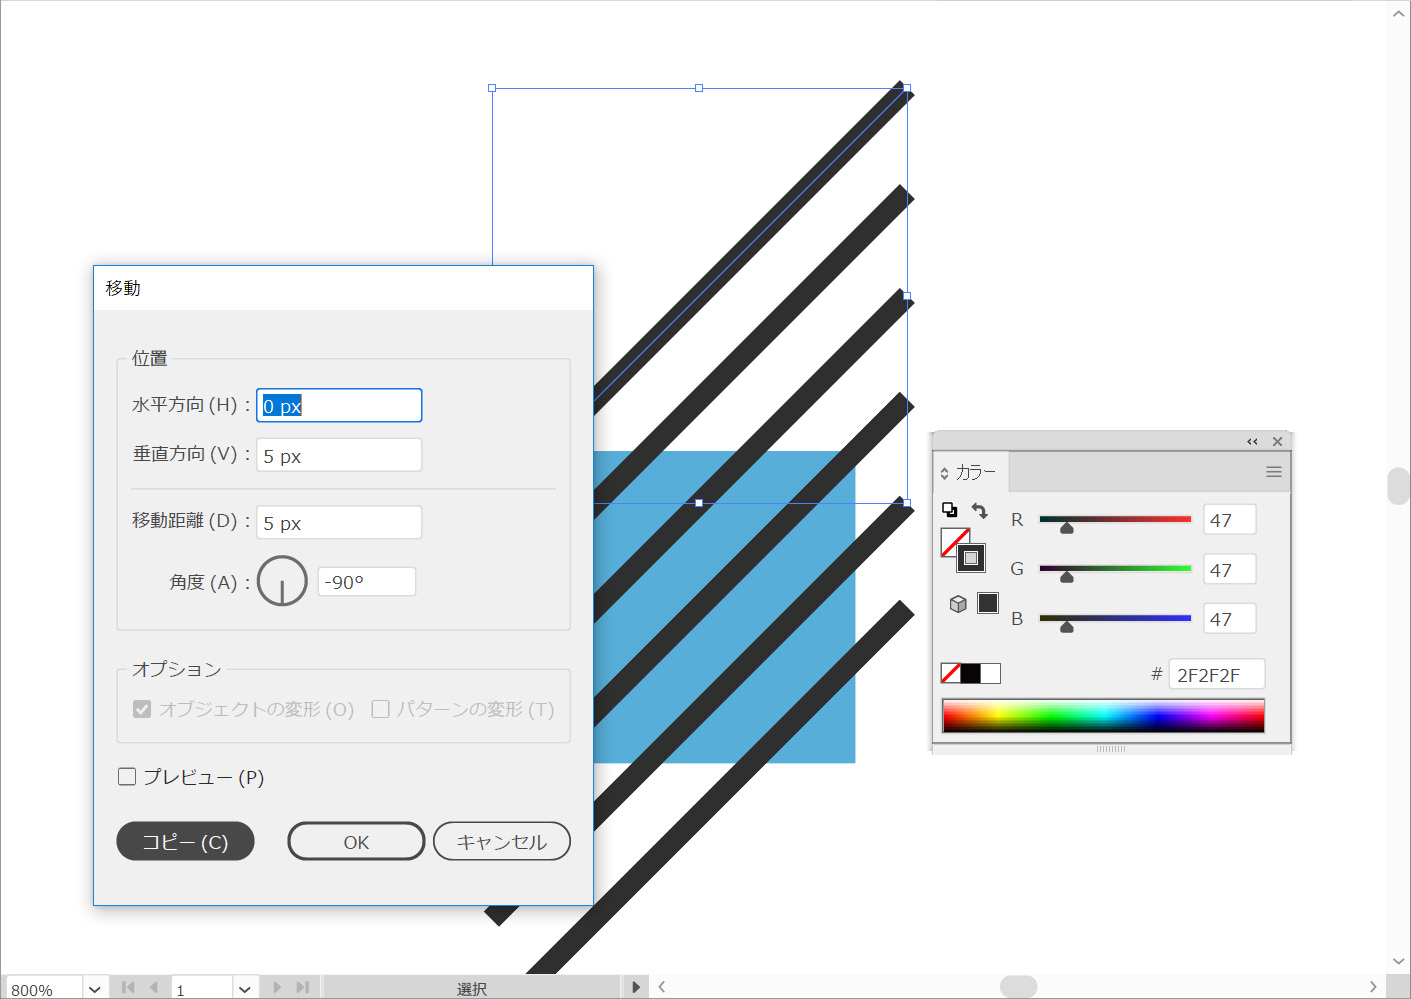1411x999 pixels.
Task: Click the R channel red slider
Action: [x=1115, y=520]
